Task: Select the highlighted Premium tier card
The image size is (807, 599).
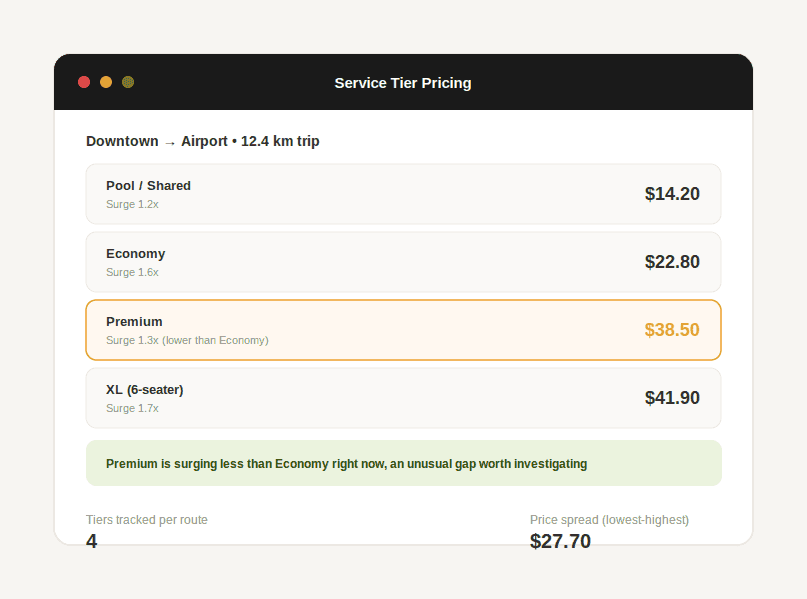Action: (404, 330)
